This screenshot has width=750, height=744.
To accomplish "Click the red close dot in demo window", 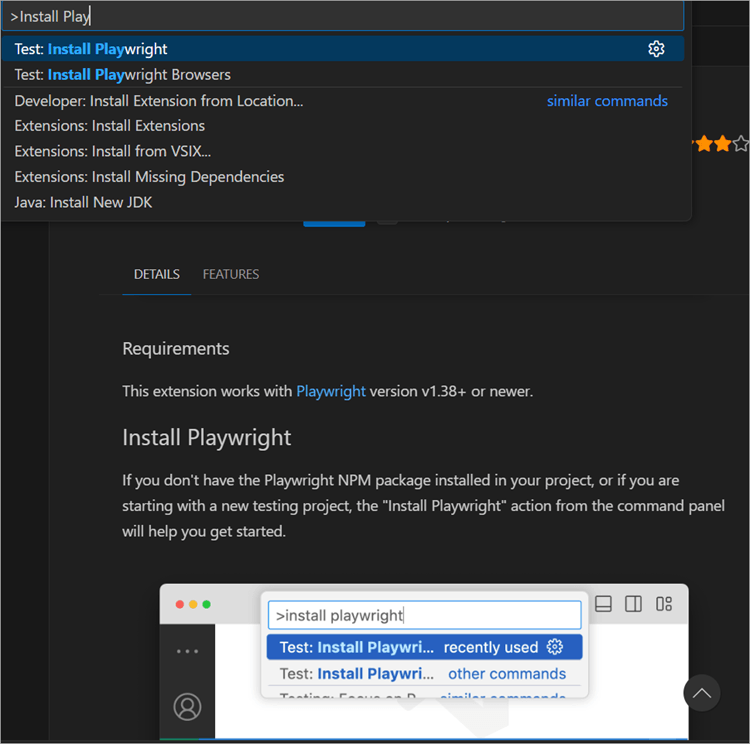I will [x=180, y=604].
